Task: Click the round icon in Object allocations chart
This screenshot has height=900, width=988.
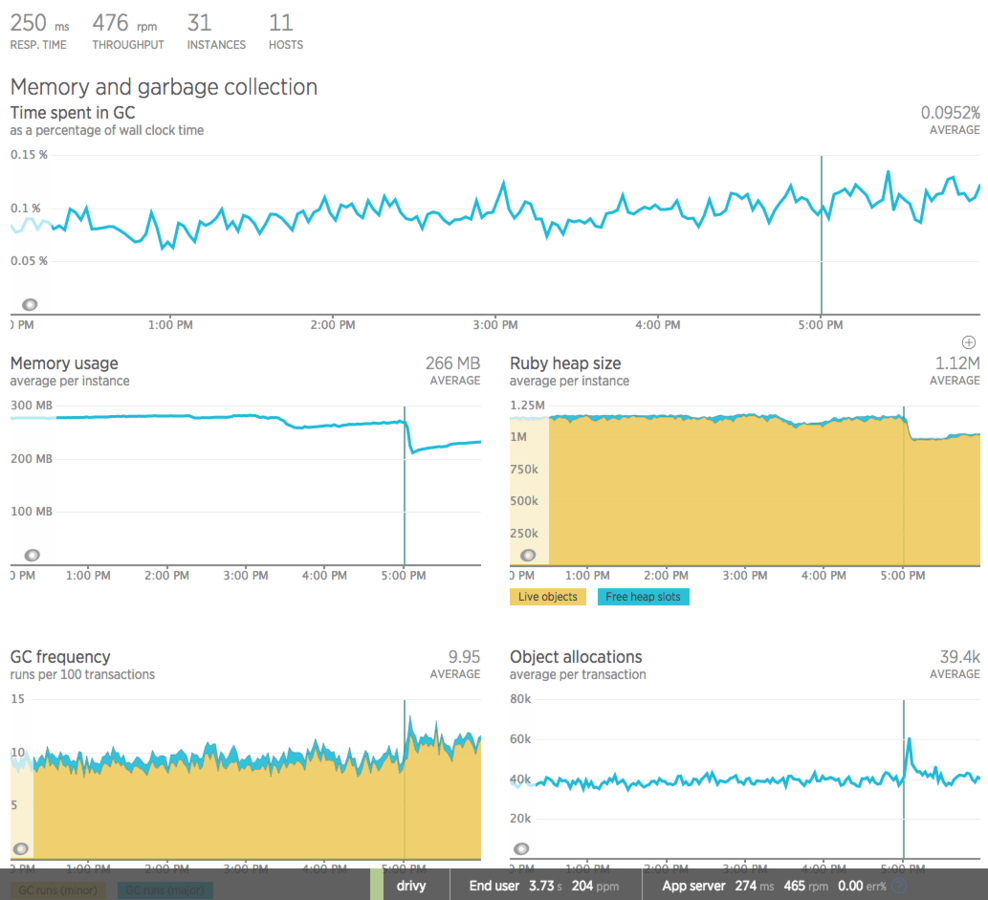Action: pyautogui.click(x=521, y=849)
